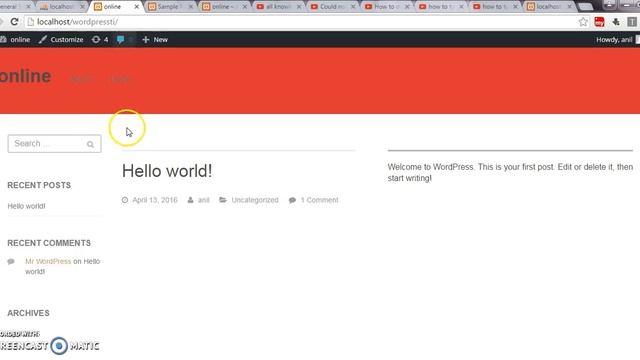The image size is (640, 360).
Task: Open the Howdy, anil account menu
Action: tap(618, 40)
